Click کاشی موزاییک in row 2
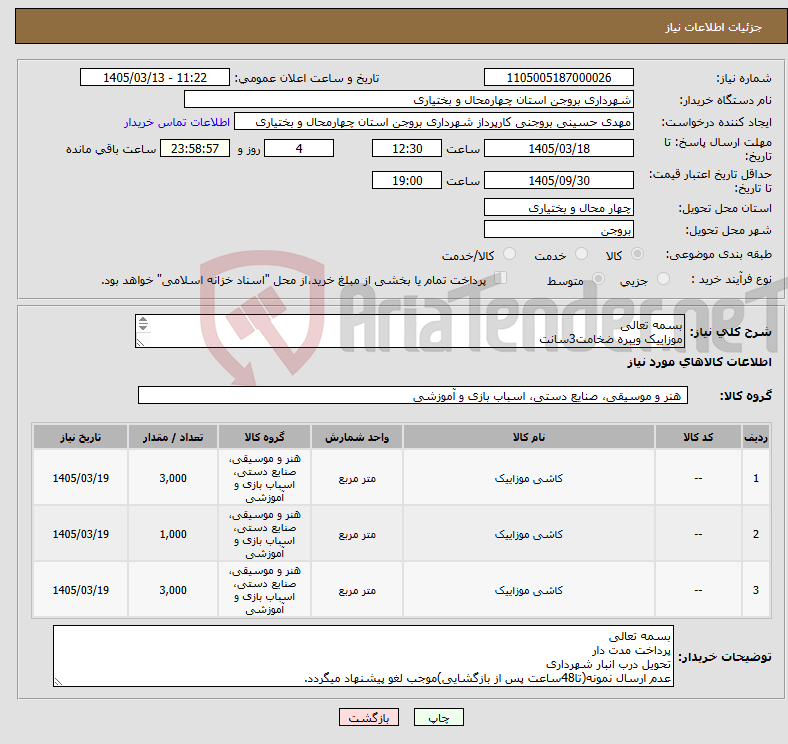This screenshot has width=788, height=744. click(x=529, y=534)
